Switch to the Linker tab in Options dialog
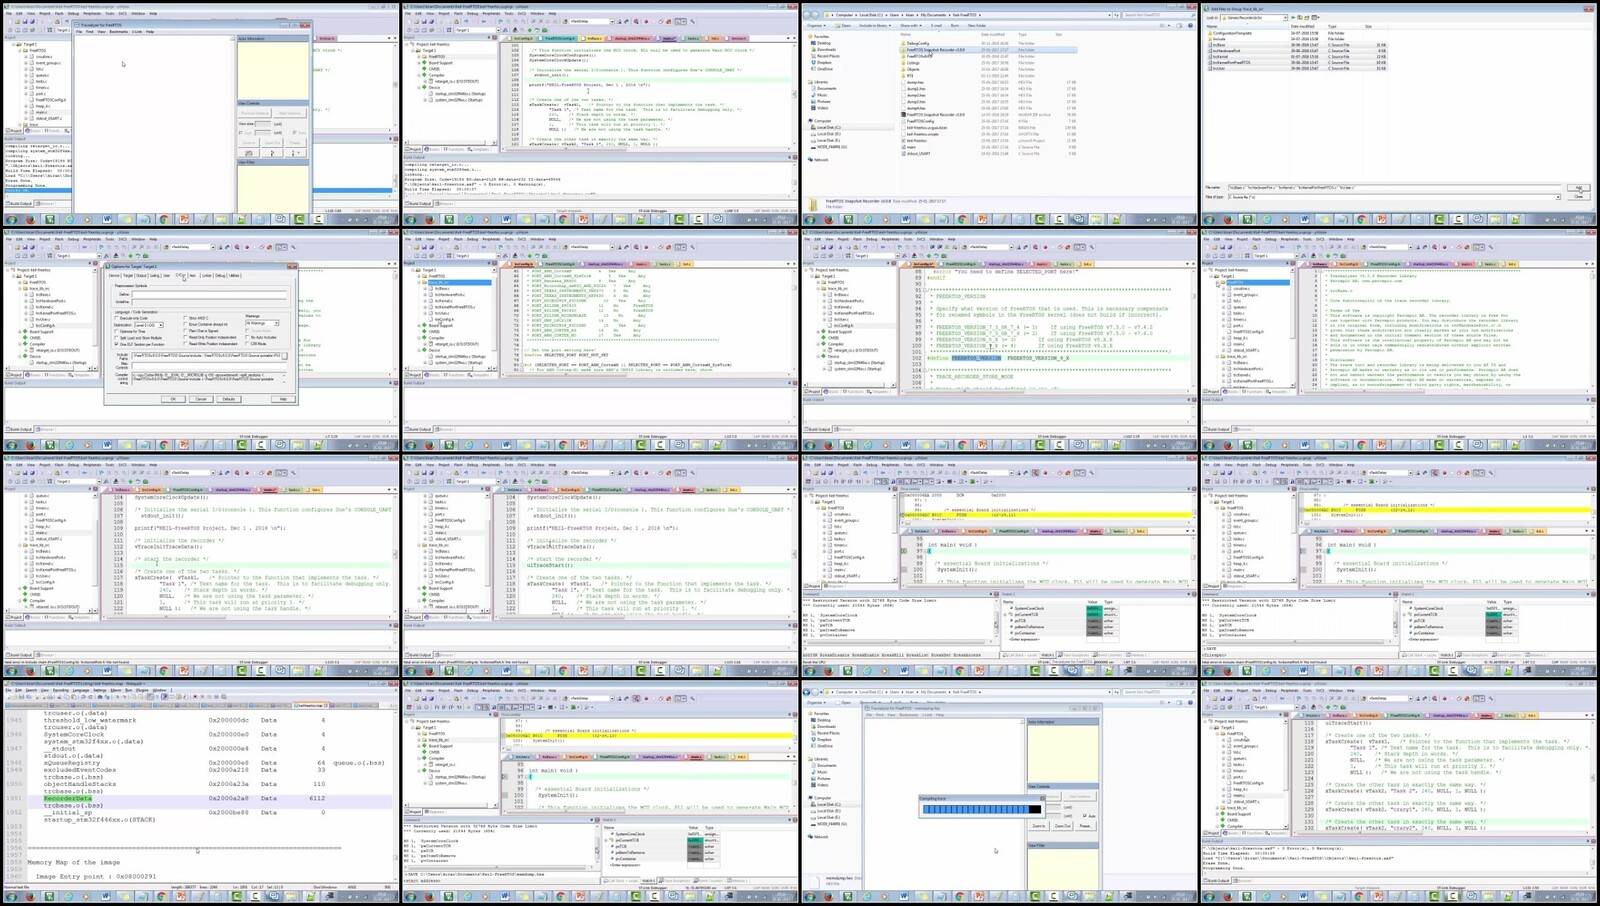This screenshot has width=1600, height=906. tap(206, 275)
